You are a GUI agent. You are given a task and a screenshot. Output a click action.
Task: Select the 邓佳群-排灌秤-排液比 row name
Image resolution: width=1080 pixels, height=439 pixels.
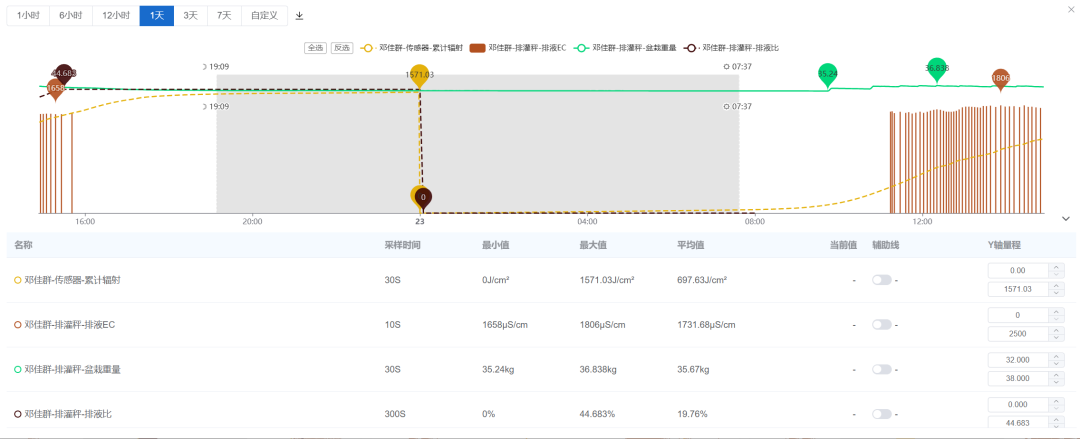point(68,414)
